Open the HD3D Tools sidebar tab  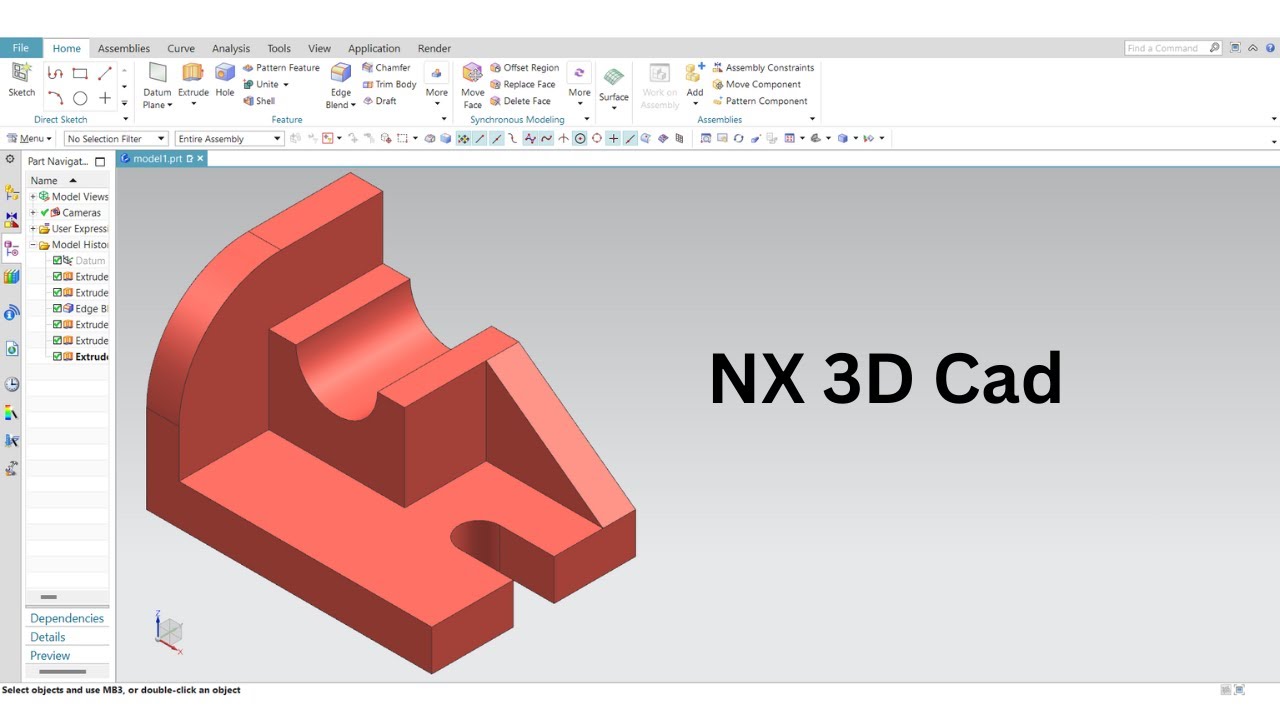coord(11,313)
